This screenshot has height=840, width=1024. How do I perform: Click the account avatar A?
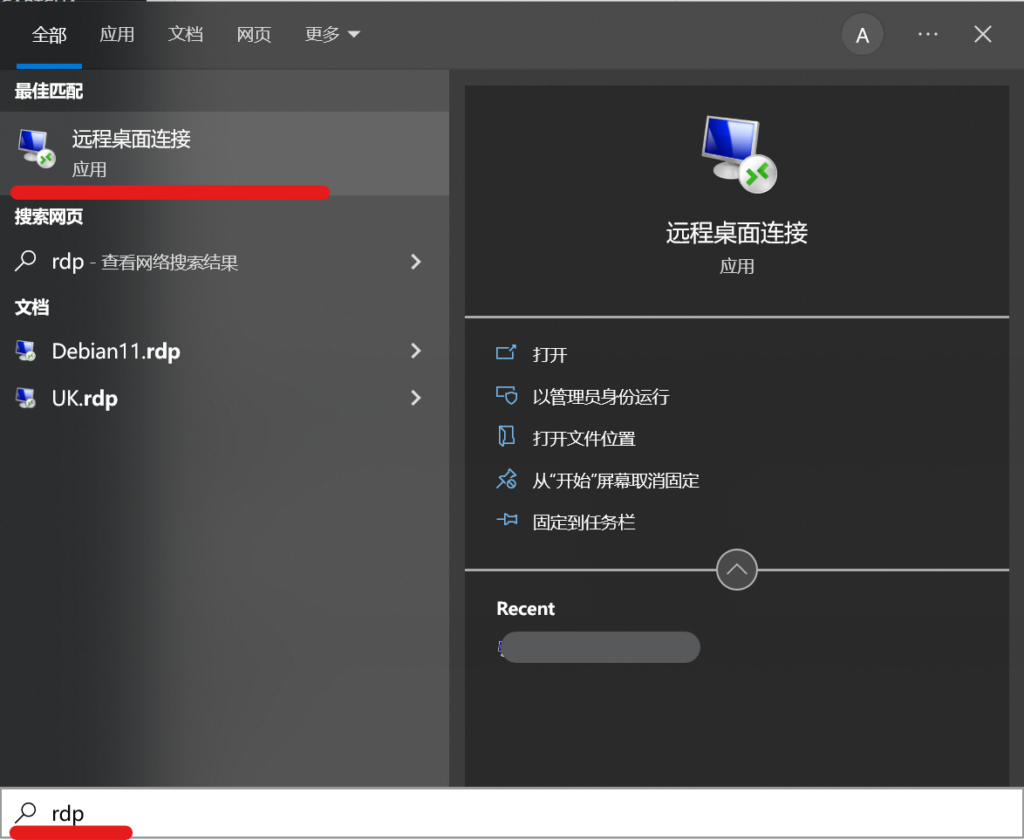[x=862, y=35]
